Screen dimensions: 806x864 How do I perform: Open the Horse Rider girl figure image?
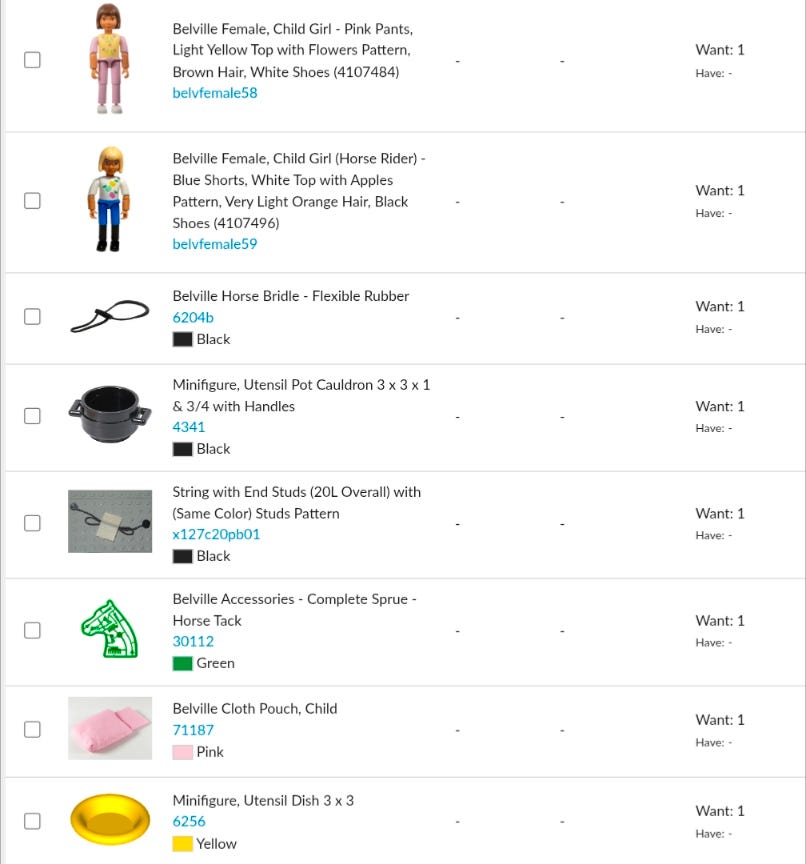(x=109, y=200)
